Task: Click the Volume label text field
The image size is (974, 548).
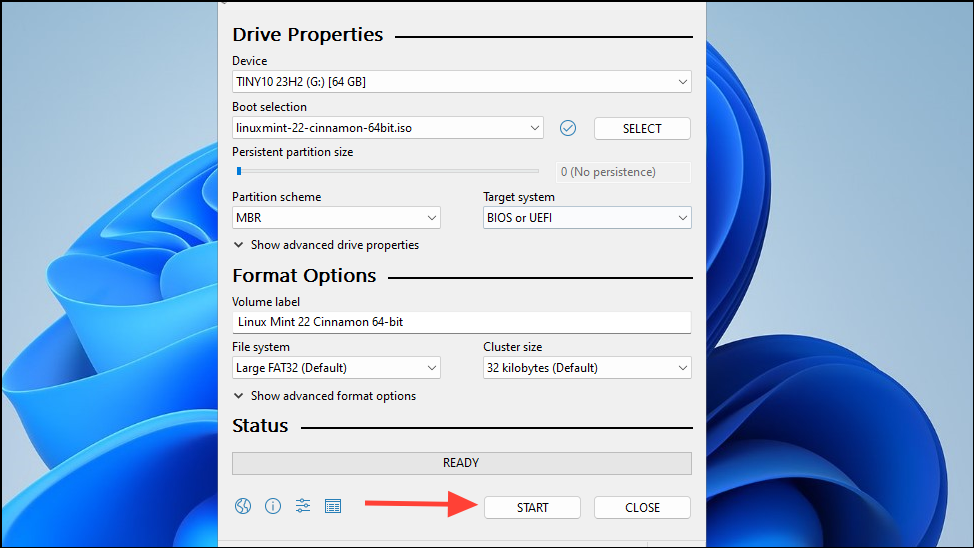Action: tap(462, 322)
